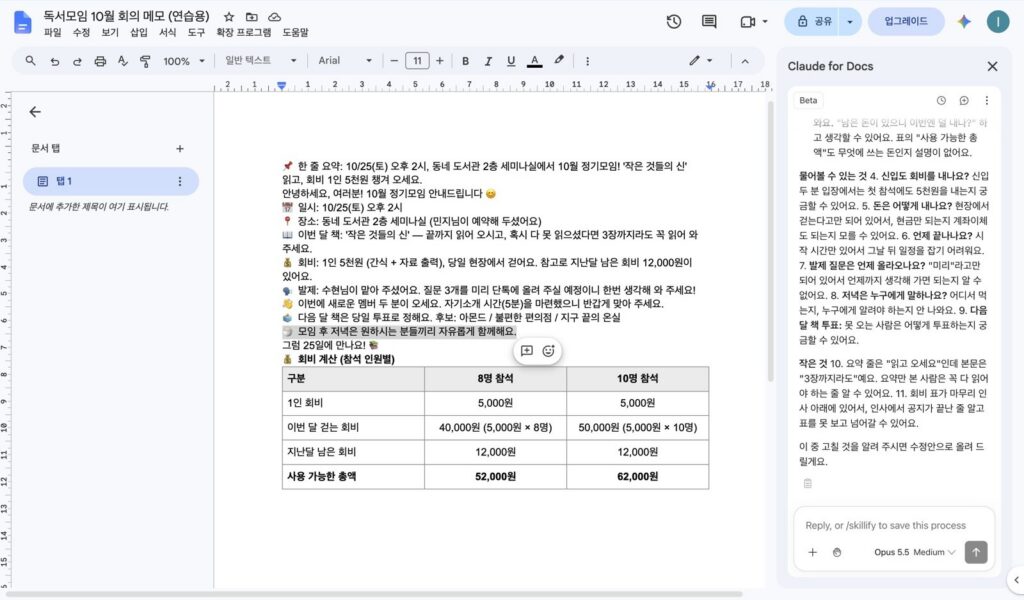
Task: Open Claude panel more options
Action: [987, 101]
